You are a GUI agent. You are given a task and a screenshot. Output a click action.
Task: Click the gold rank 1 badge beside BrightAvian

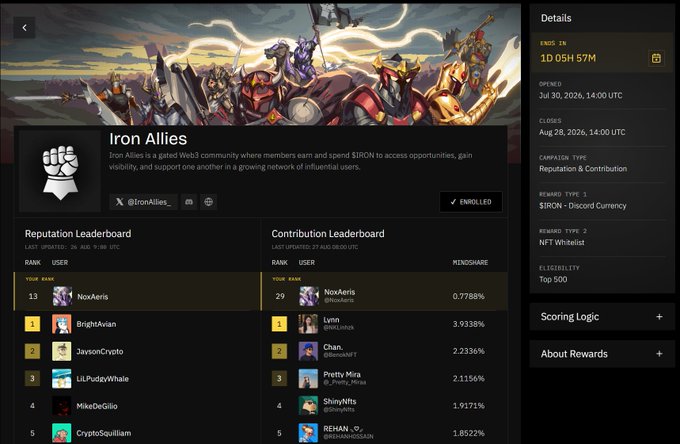click(32, 324)
